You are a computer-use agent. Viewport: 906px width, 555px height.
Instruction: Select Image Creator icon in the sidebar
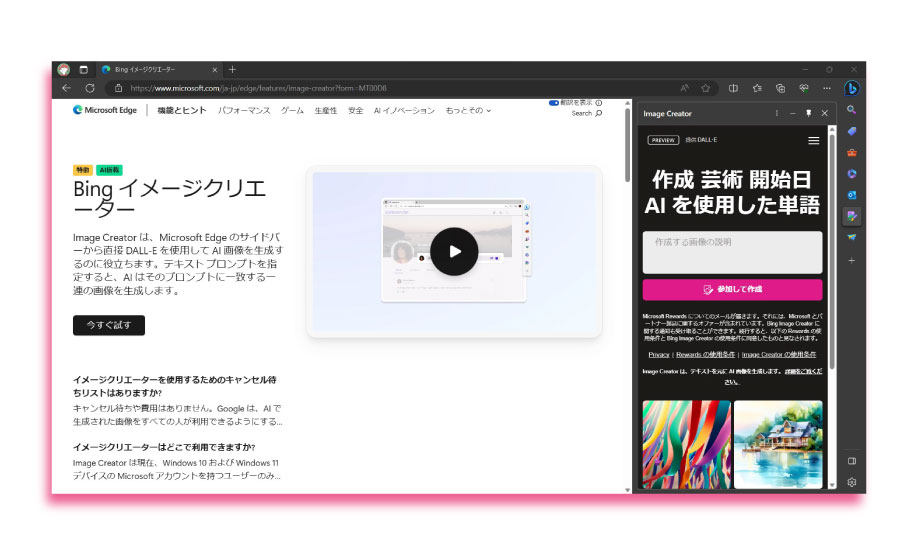pyautogui.click(x=852, y=217)
